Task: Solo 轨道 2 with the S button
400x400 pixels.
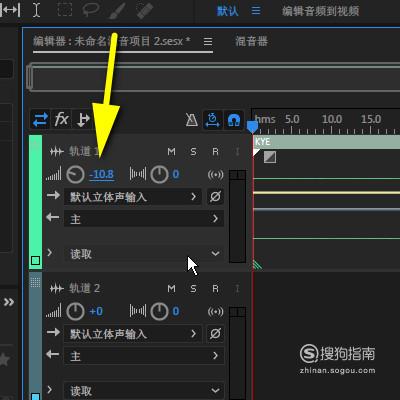Action: [193, 289]
